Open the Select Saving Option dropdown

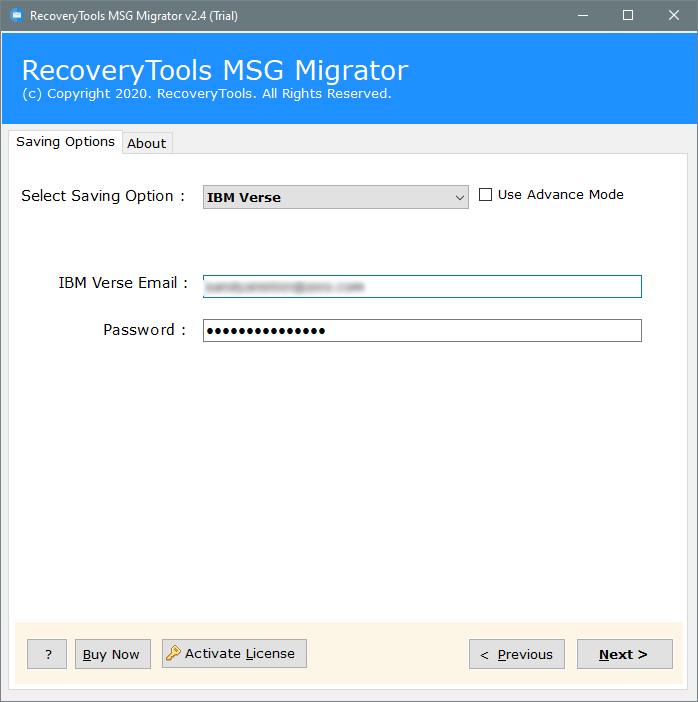pyautogui.click(x=335, y=197)
